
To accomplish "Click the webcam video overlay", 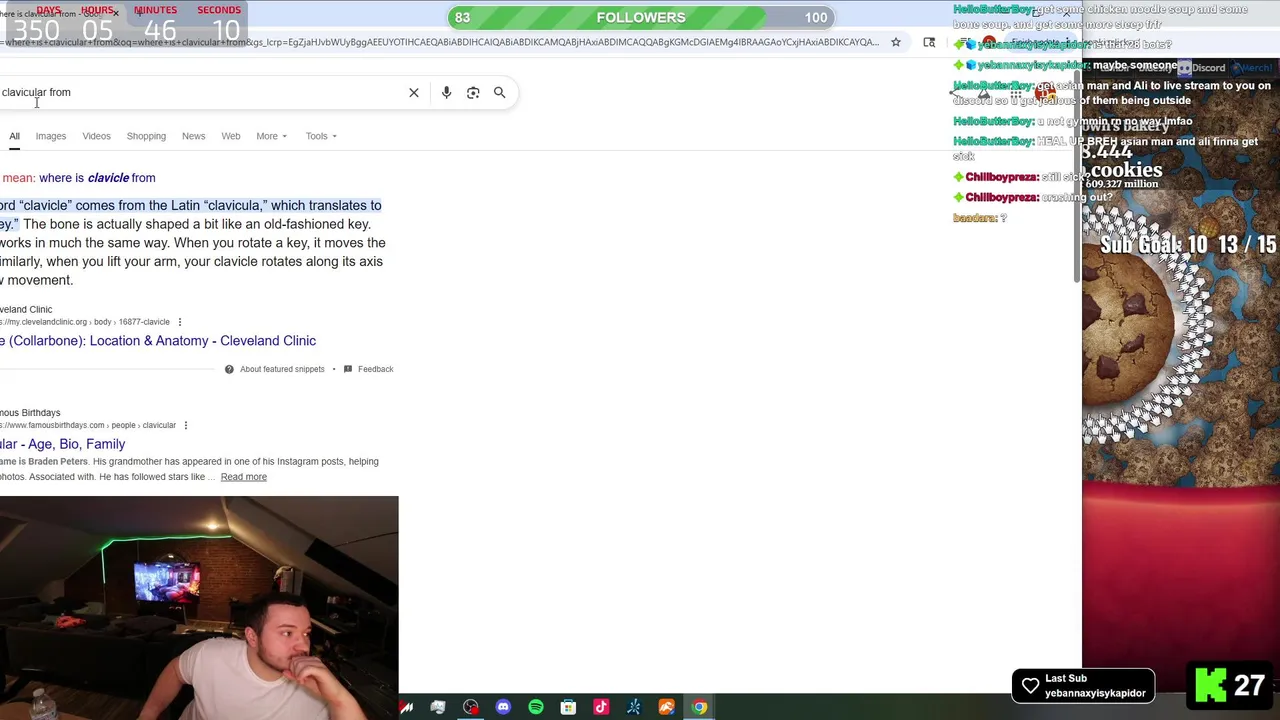I will click(x=199, y=608).
